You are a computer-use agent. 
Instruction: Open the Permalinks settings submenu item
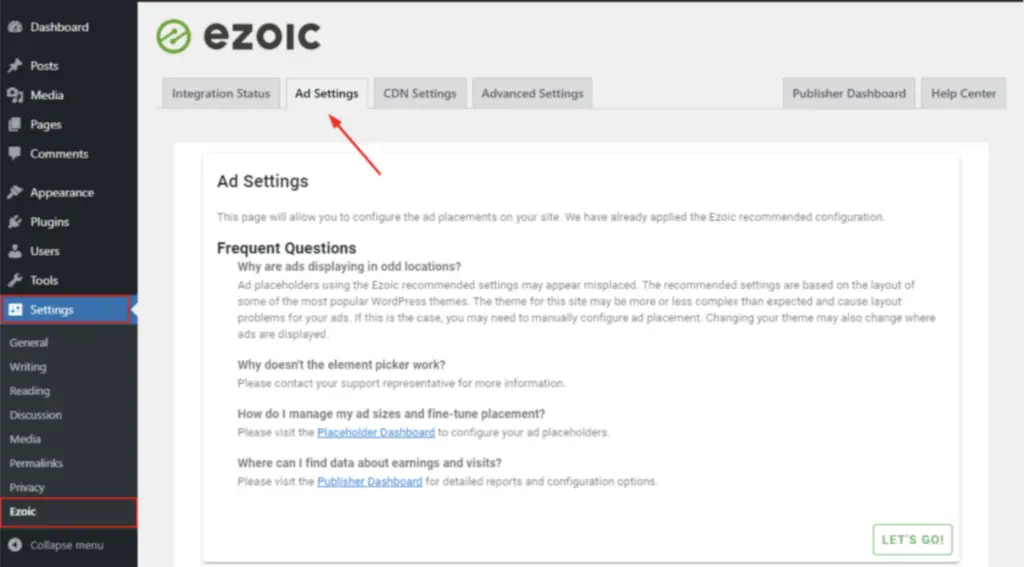pyautogui.click(x=36, y=463)
